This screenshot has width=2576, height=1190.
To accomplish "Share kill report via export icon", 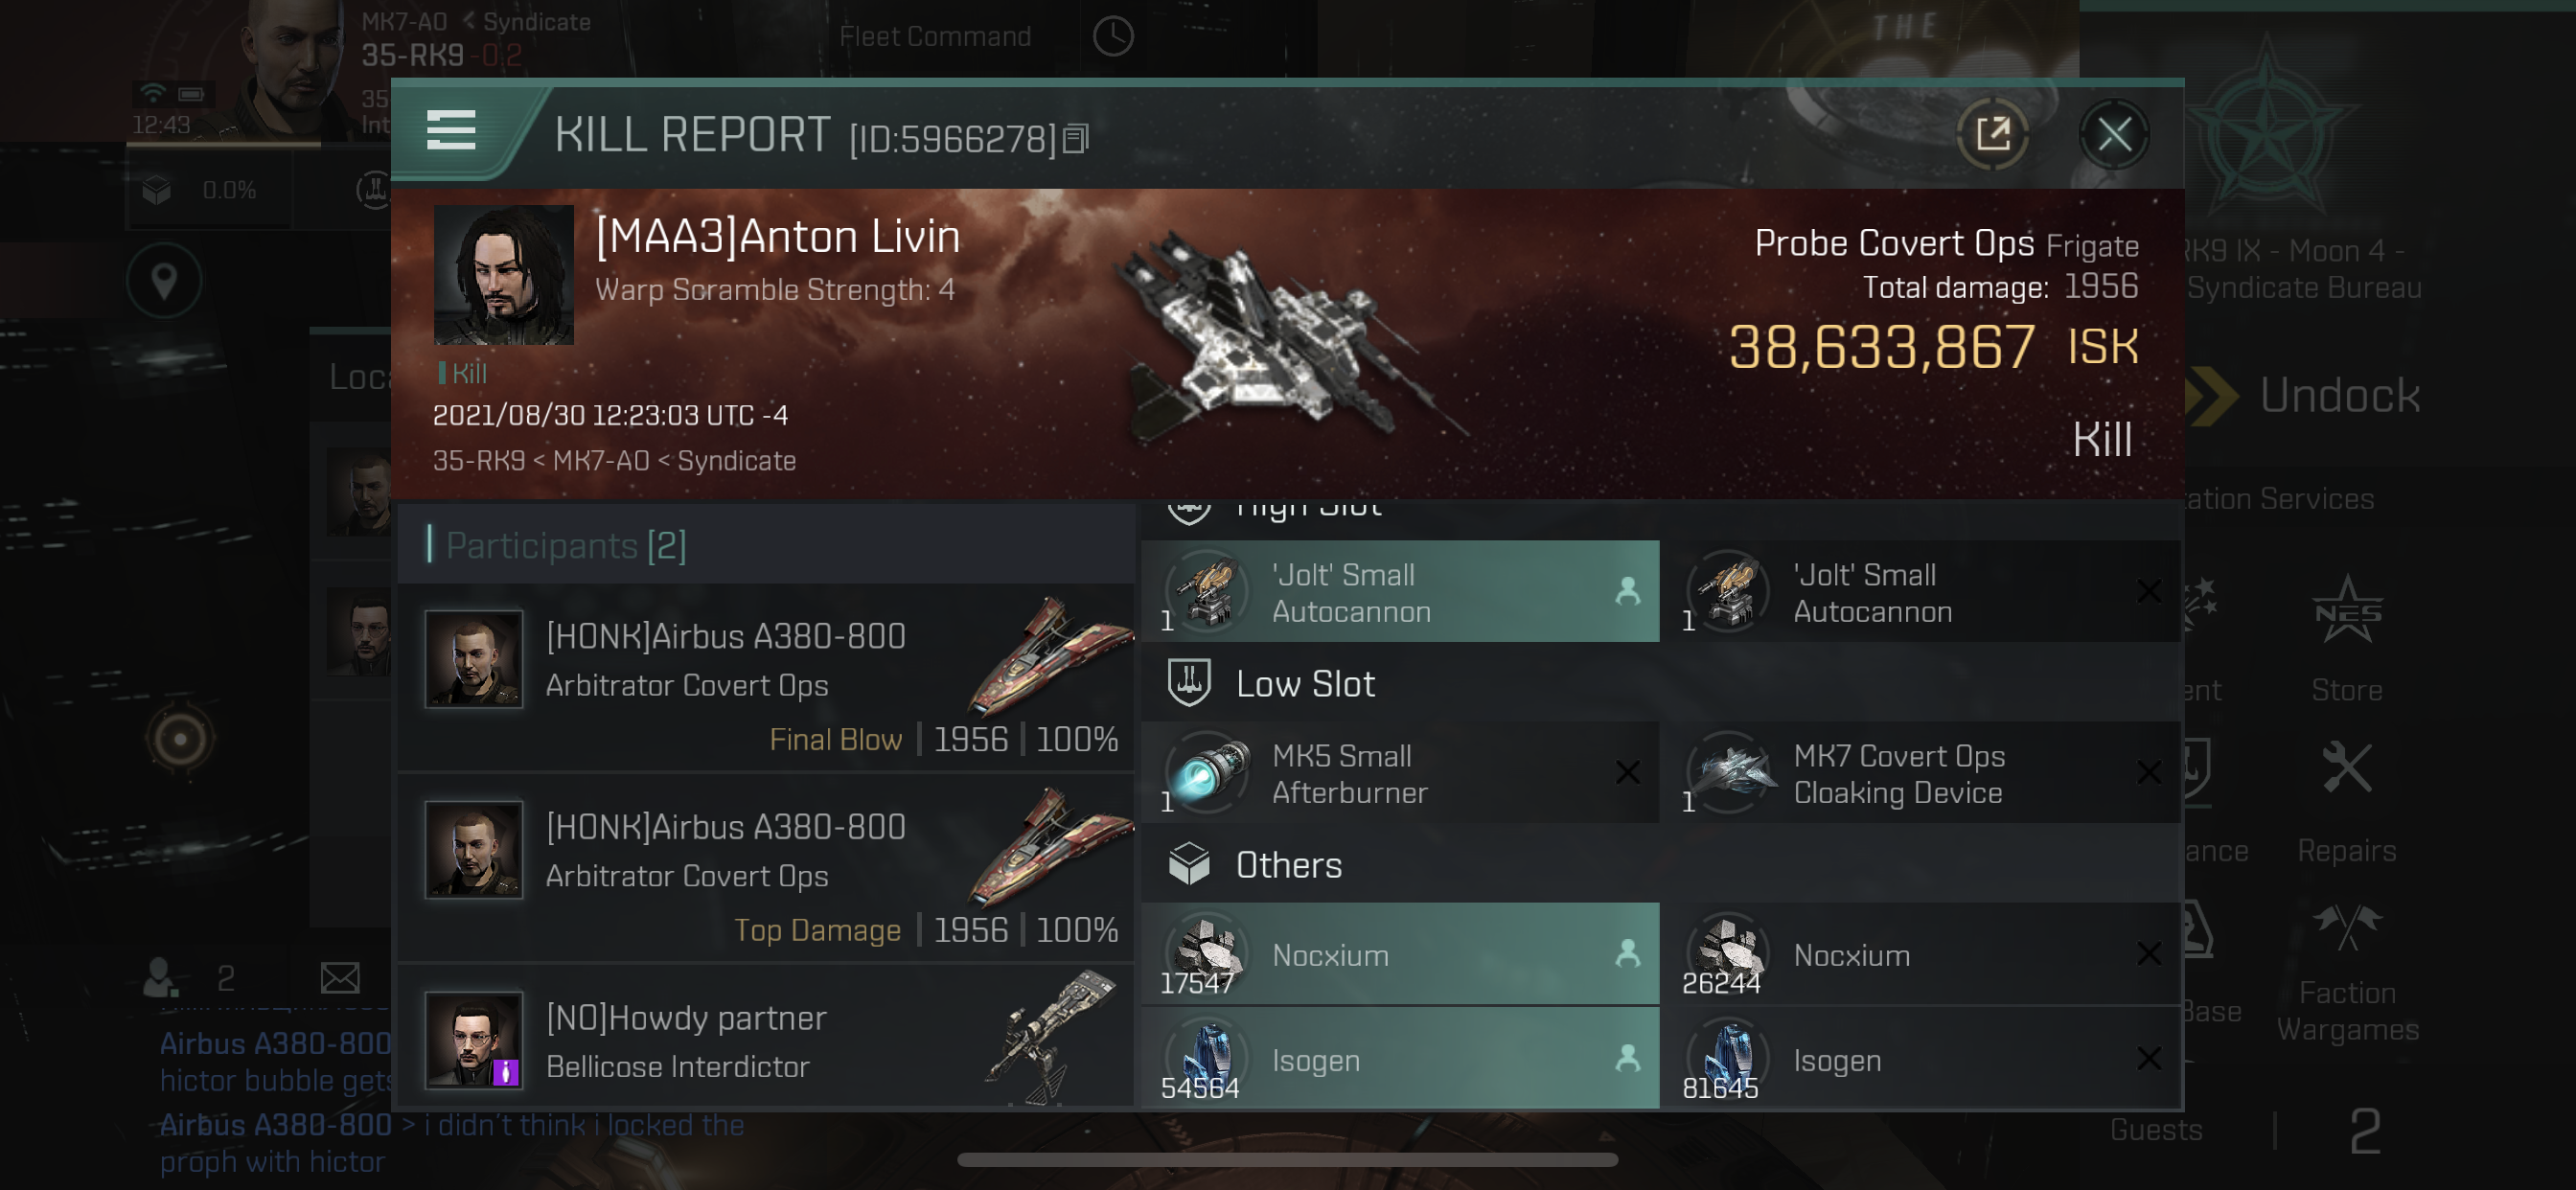I will tap(1992, 134).
